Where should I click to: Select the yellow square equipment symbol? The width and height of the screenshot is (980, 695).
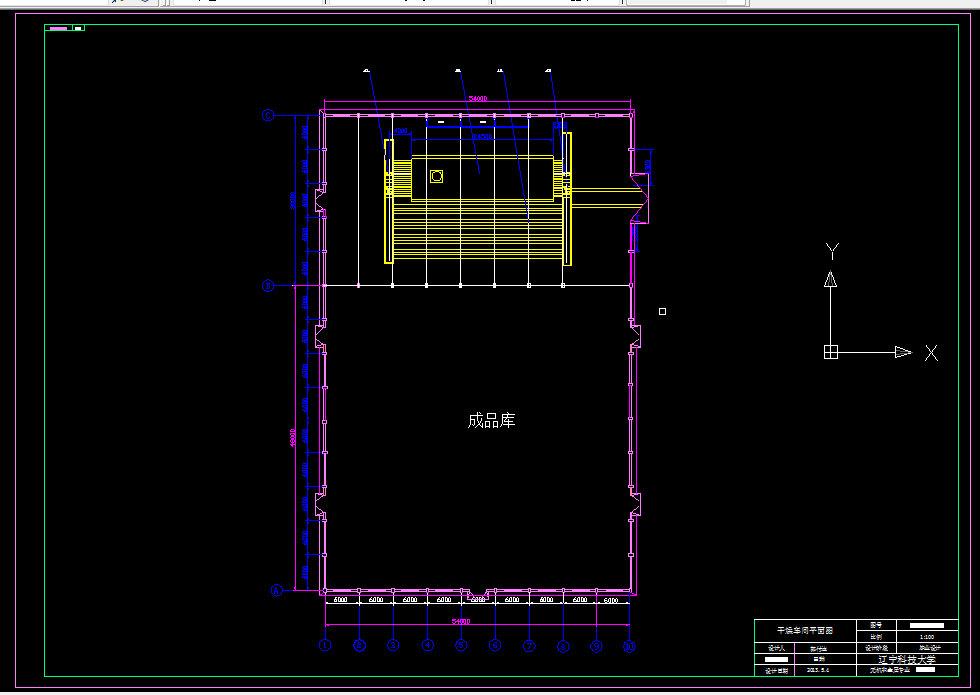click(x=437, y=177)
